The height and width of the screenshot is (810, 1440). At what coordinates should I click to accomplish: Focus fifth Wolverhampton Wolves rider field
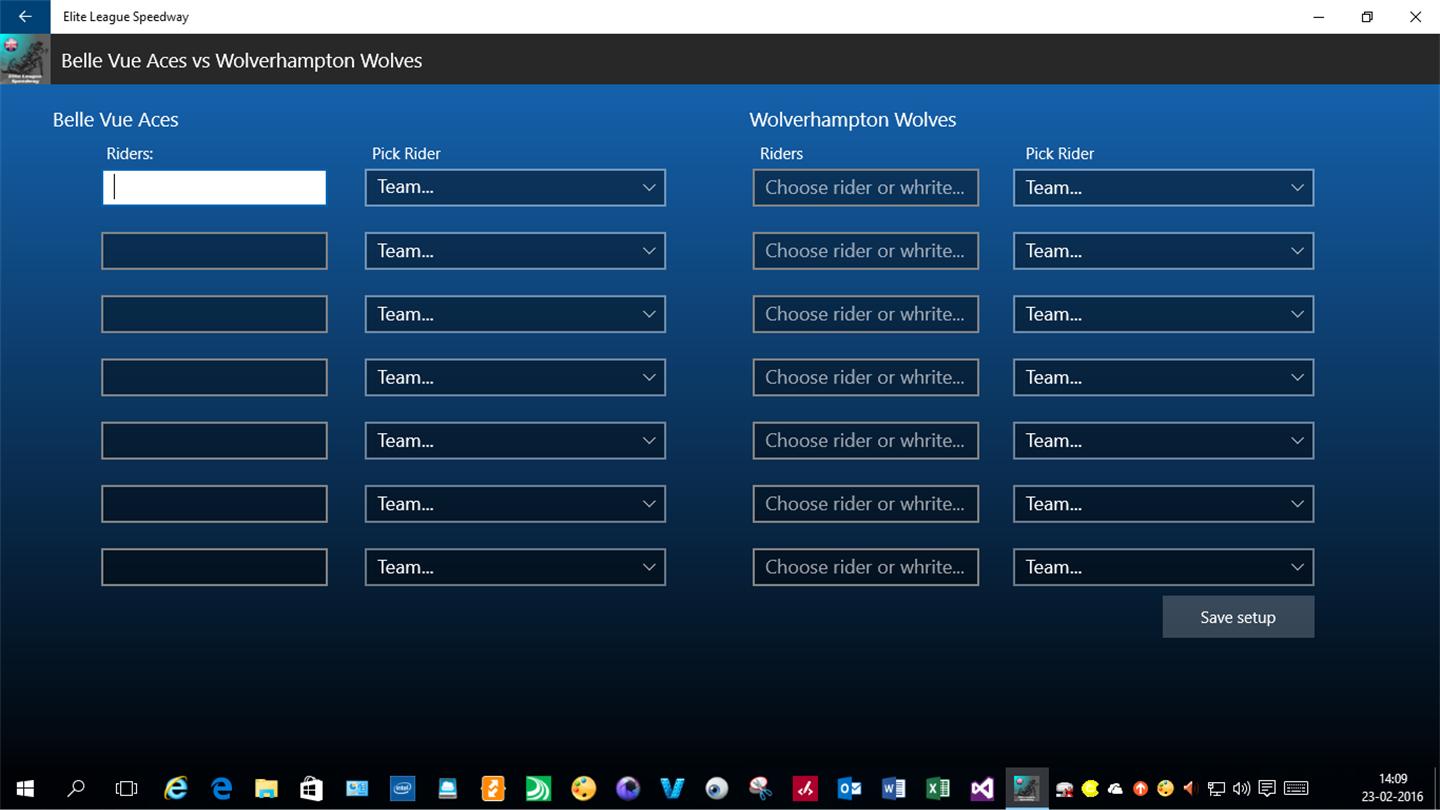[x=866, y=440]
